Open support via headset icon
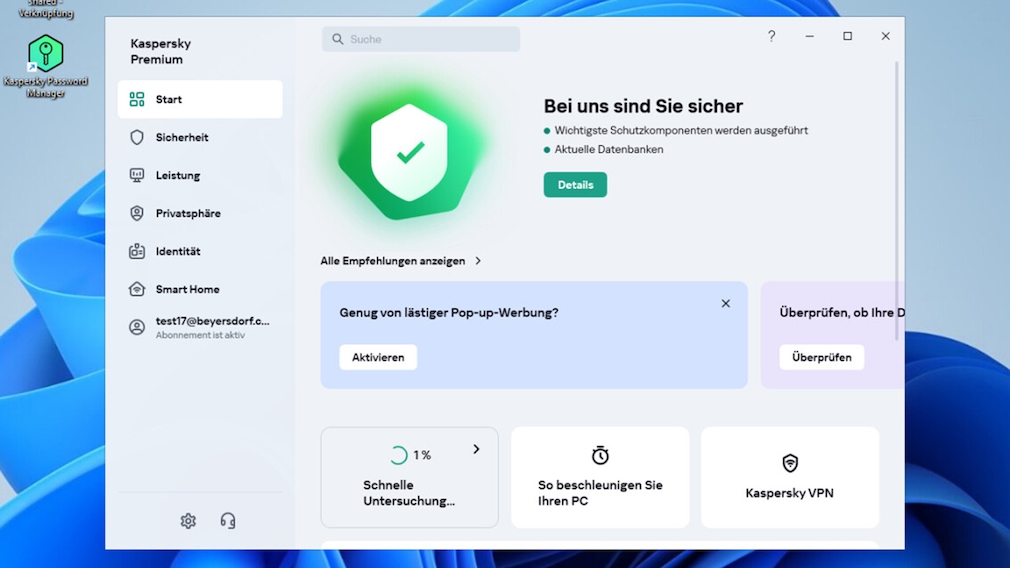Screen dimensions: 1010x568 pyautogui.click(x=227, y=520)
